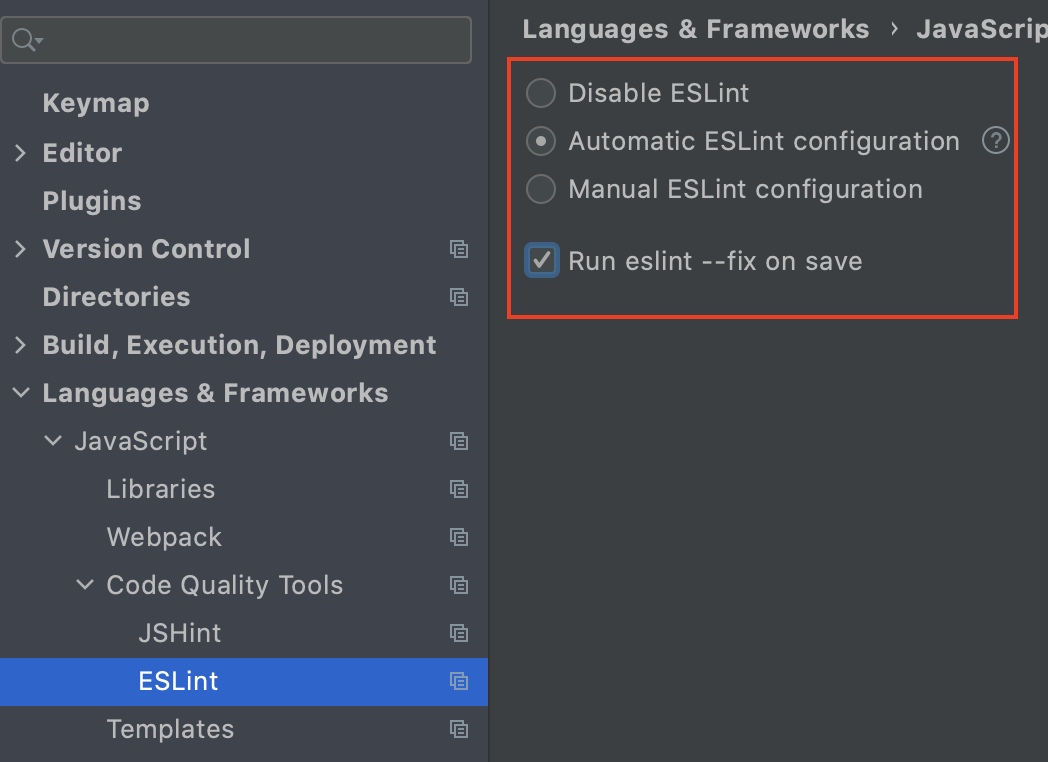Select the JSHint settings item
This screenshot has width=1048, height=762.
tap(179, 633)
